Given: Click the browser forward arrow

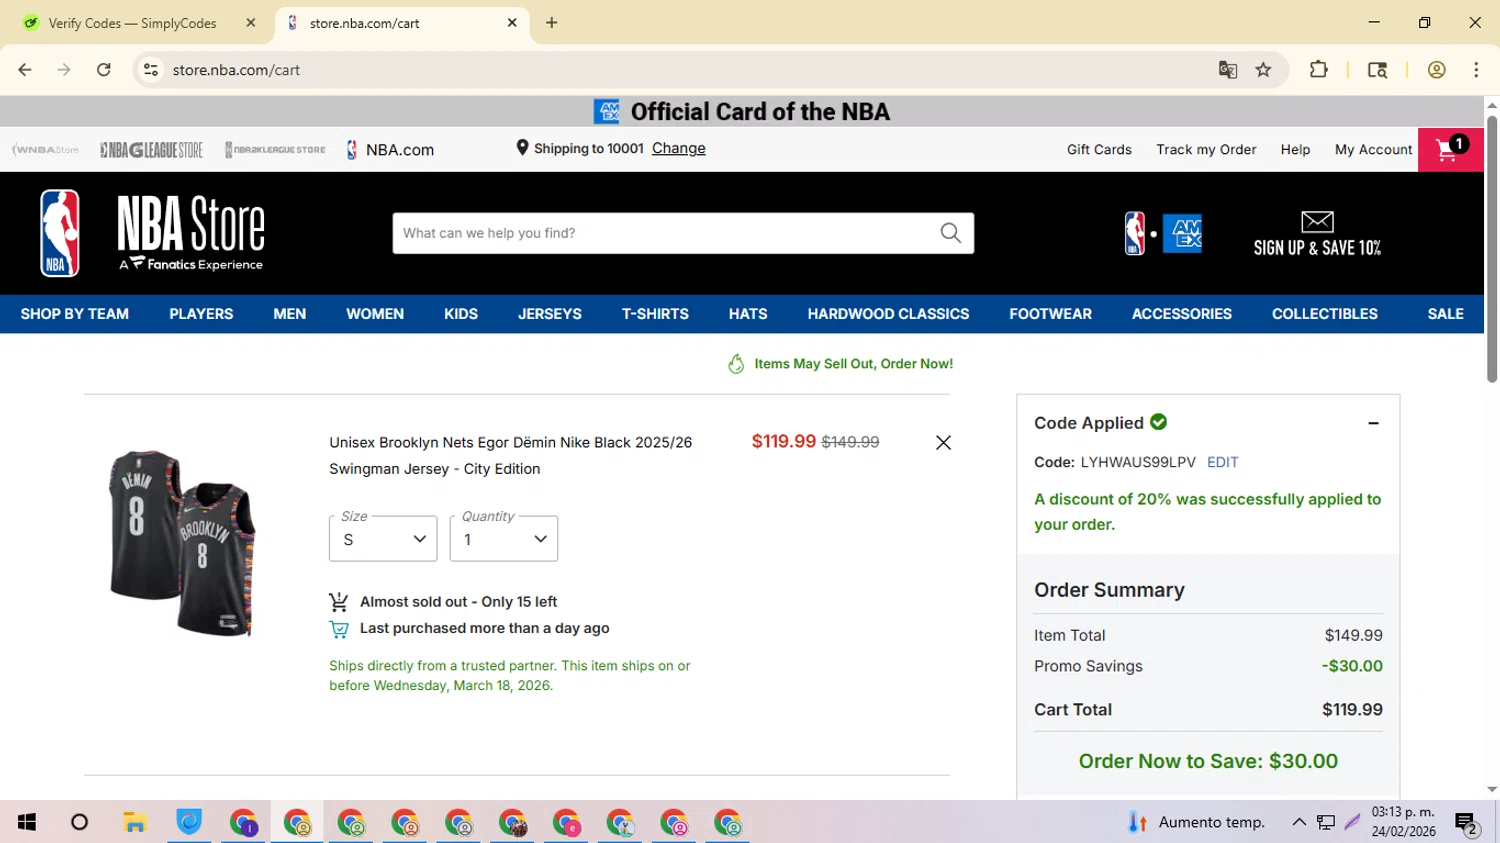Looking at the screenshot, I should tap(64, 70).
